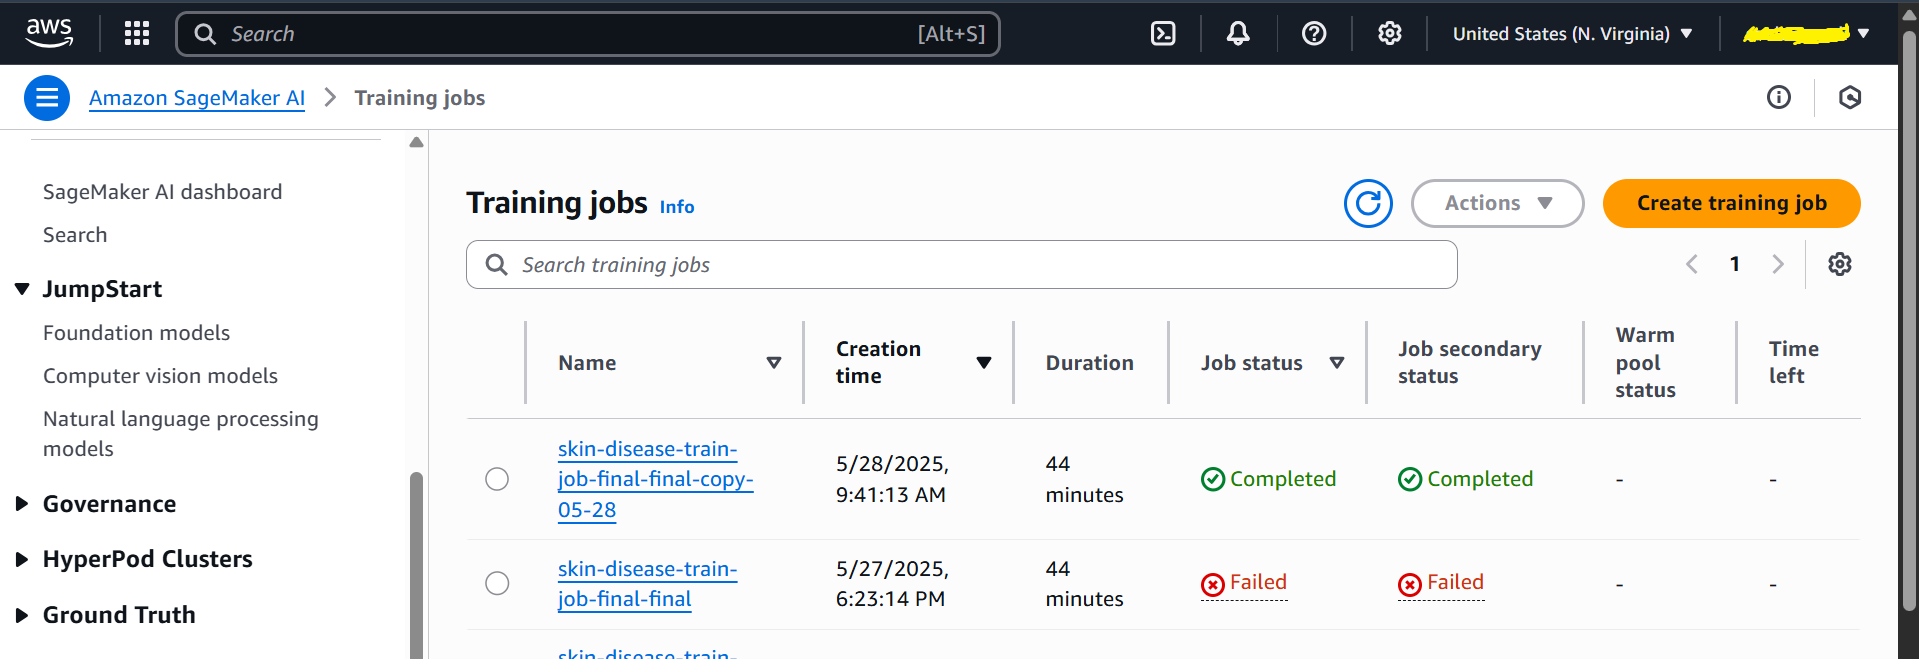Viewport: 1919px width, 659px height.
Task: Toggle the blue hamburger navigation menu
Action: (x=47, y=97)
